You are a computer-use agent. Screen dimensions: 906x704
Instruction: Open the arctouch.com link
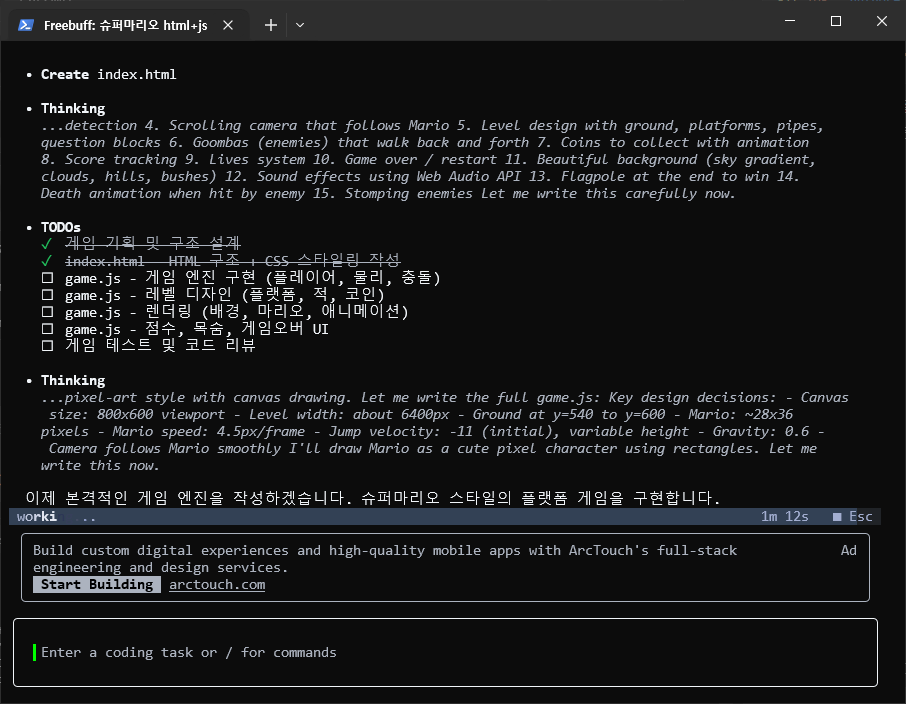[x=217, y=584]
